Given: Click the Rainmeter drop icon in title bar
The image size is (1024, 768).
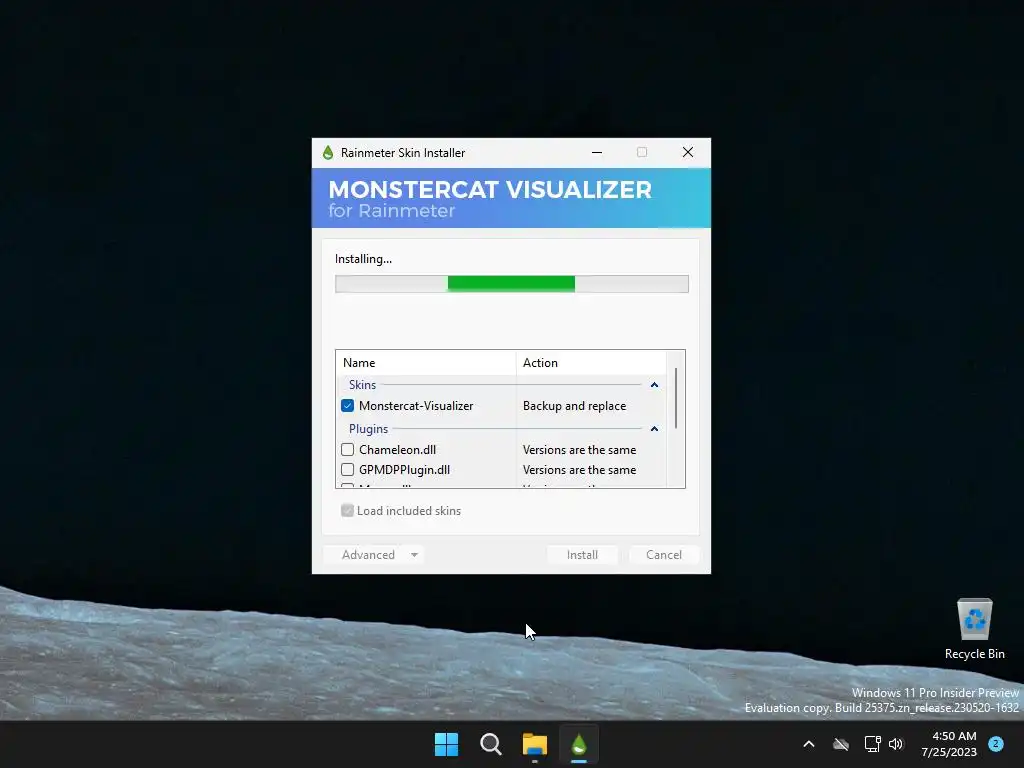Looking at the screenshot, I should (x=328, y=153).
